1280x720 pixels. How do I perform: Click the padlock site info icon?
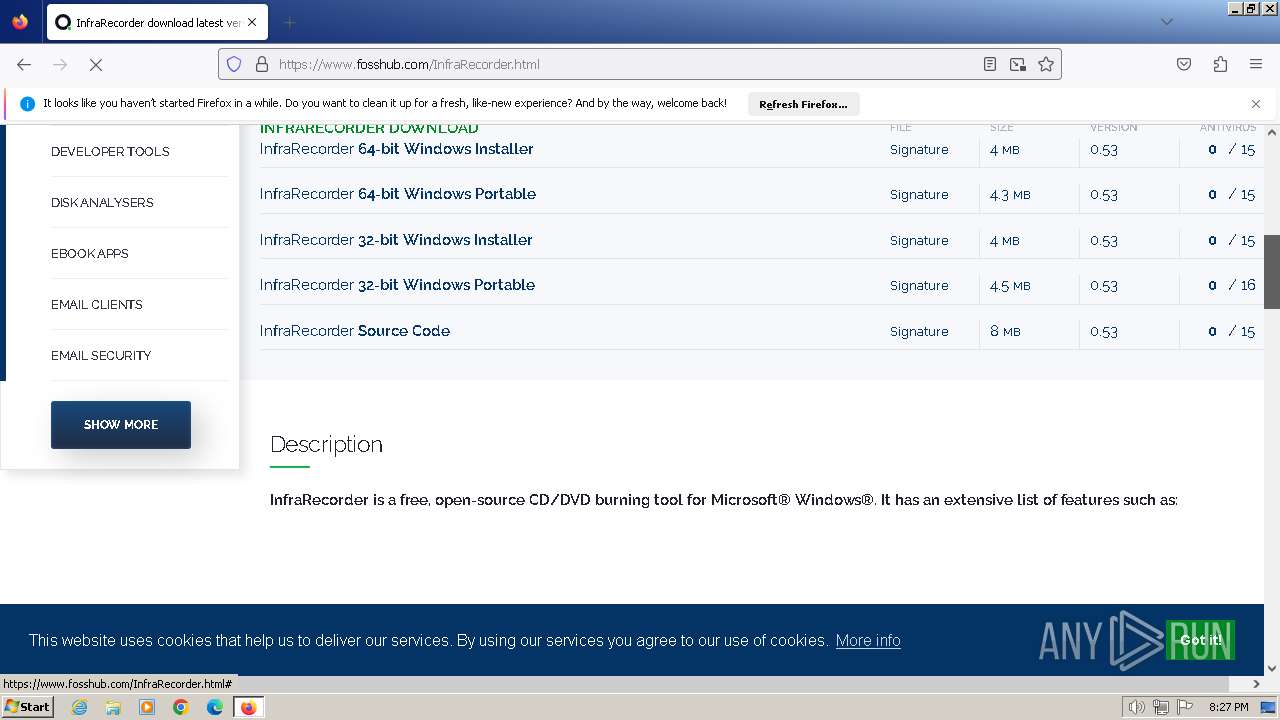coord(262,64)
